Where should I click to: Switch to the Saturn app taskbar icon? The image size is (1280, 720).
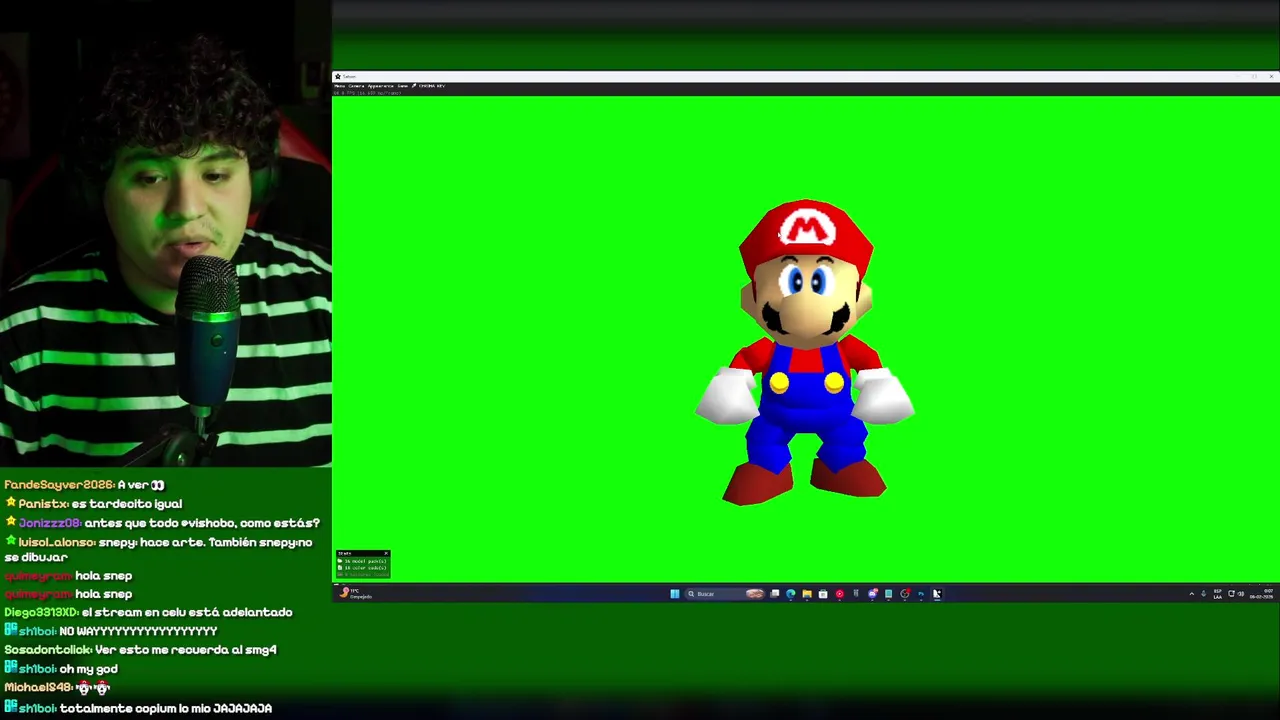coord(937,594)
